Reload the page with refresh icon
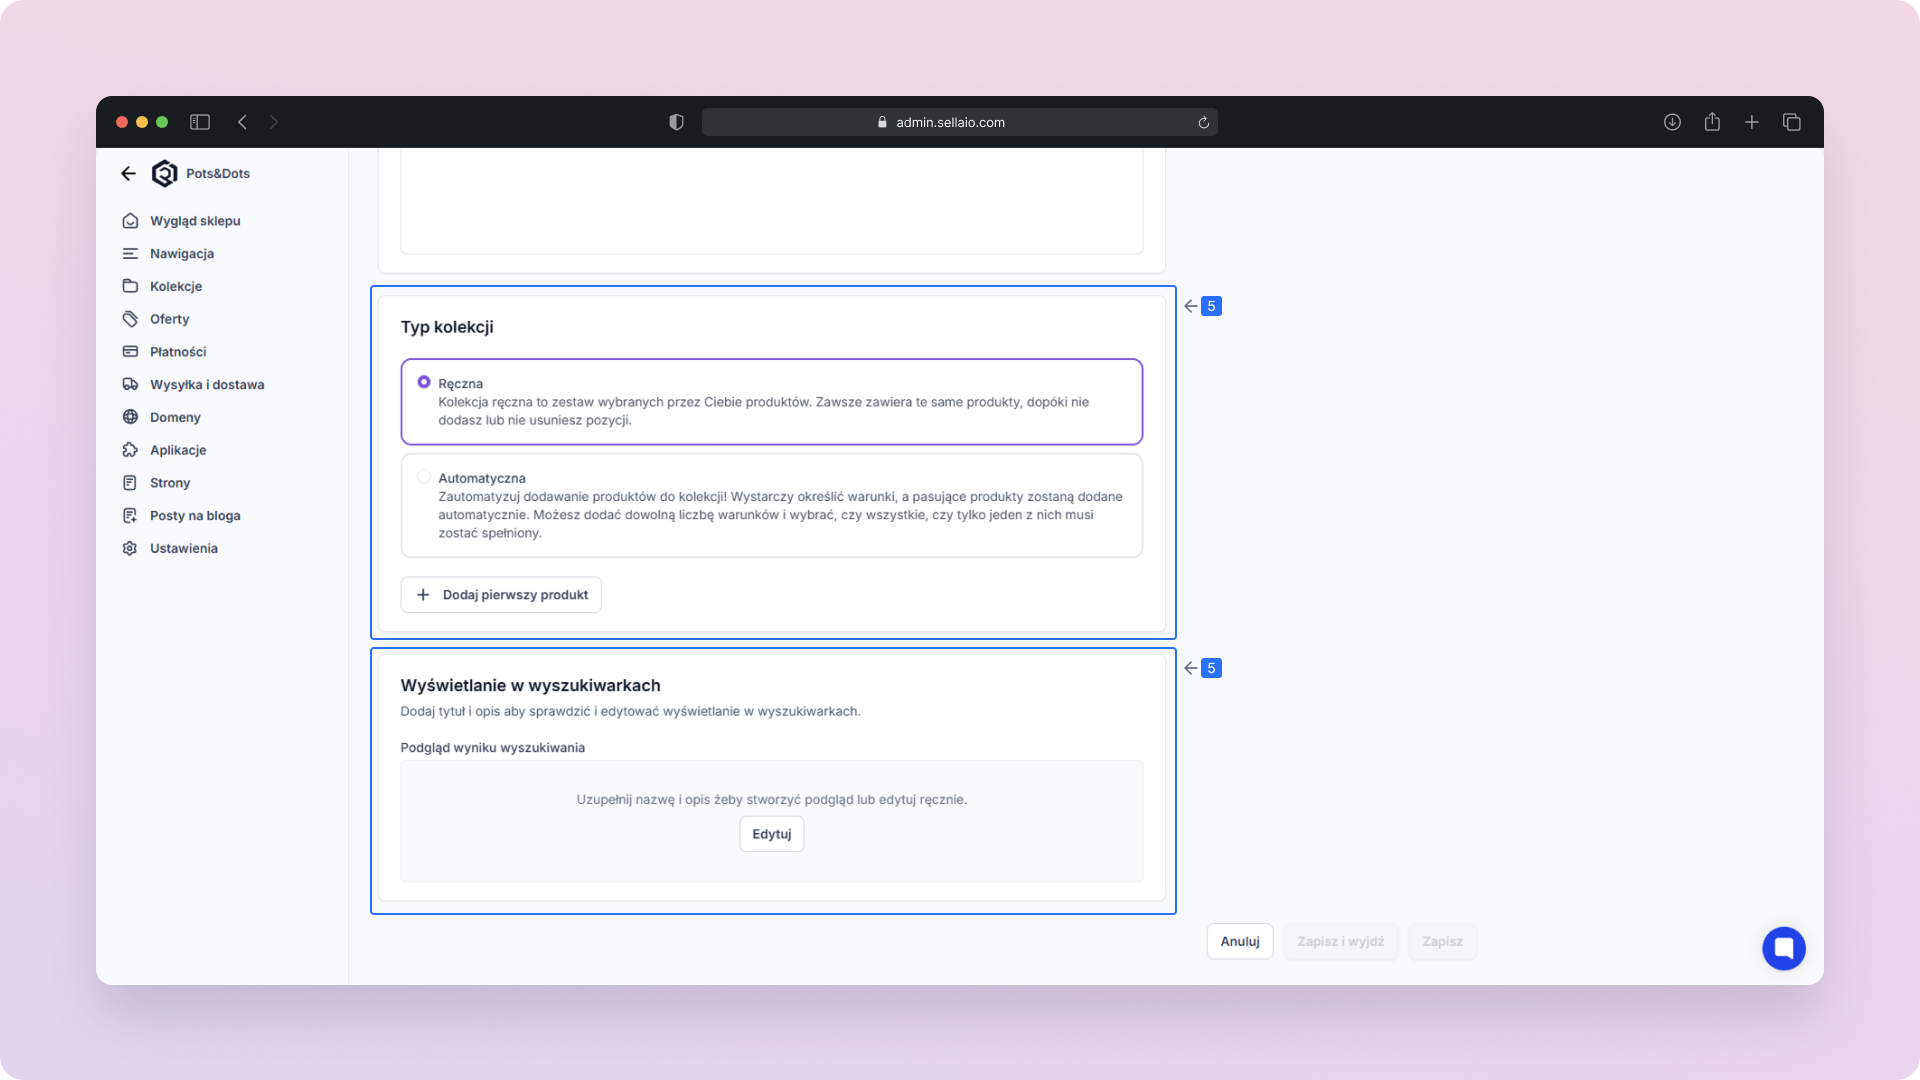Viewport: 1920px width, 1080px height. (1204, 123)
